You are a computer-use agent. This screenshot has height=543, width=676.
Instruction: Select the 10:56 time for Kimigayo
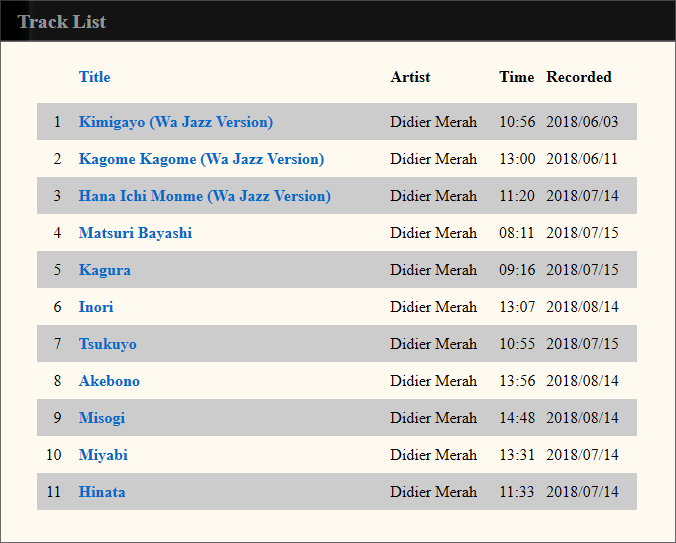(x=517, y=122)
